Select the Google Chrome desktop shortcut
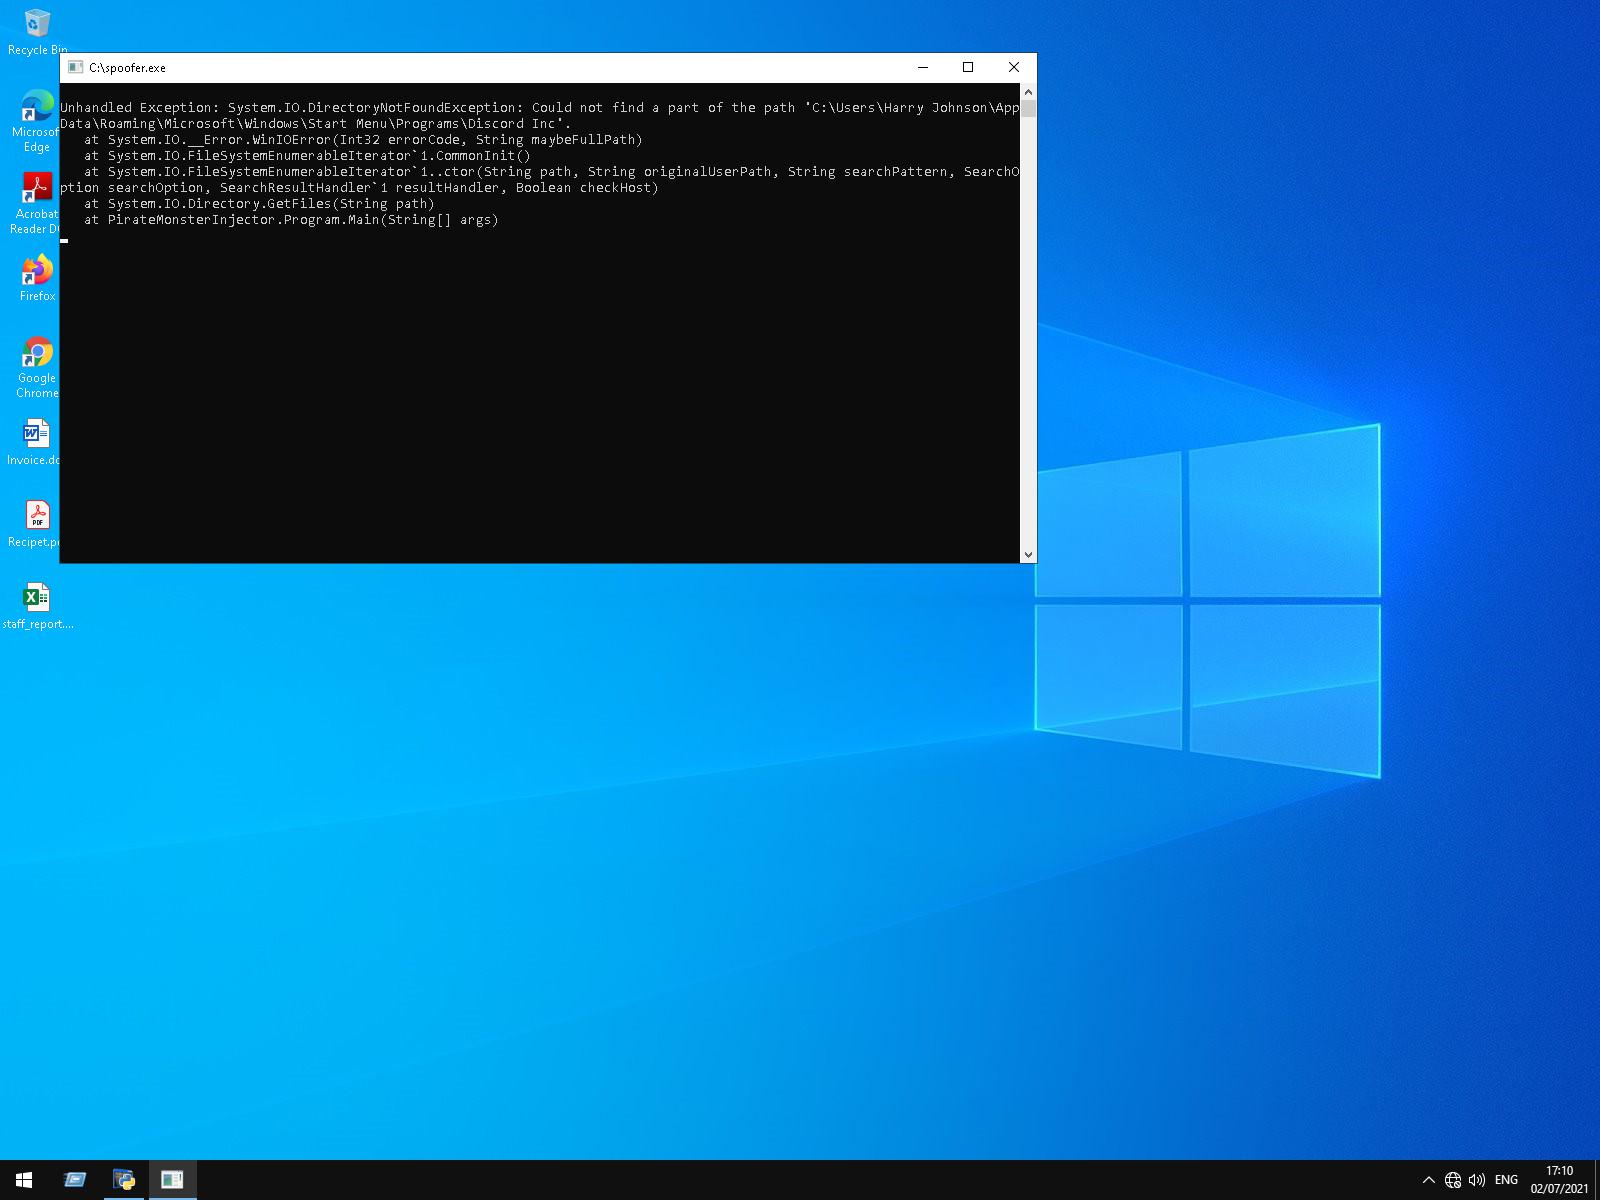1600x1200 pixels. (37, 367)
